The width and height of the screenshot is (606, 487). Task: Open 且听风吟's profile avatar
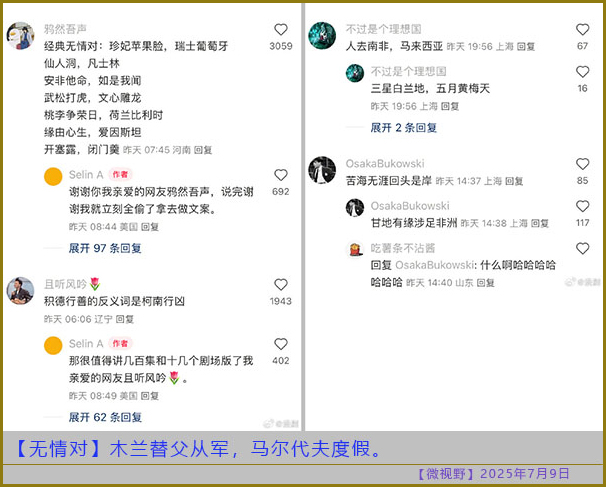21,291
